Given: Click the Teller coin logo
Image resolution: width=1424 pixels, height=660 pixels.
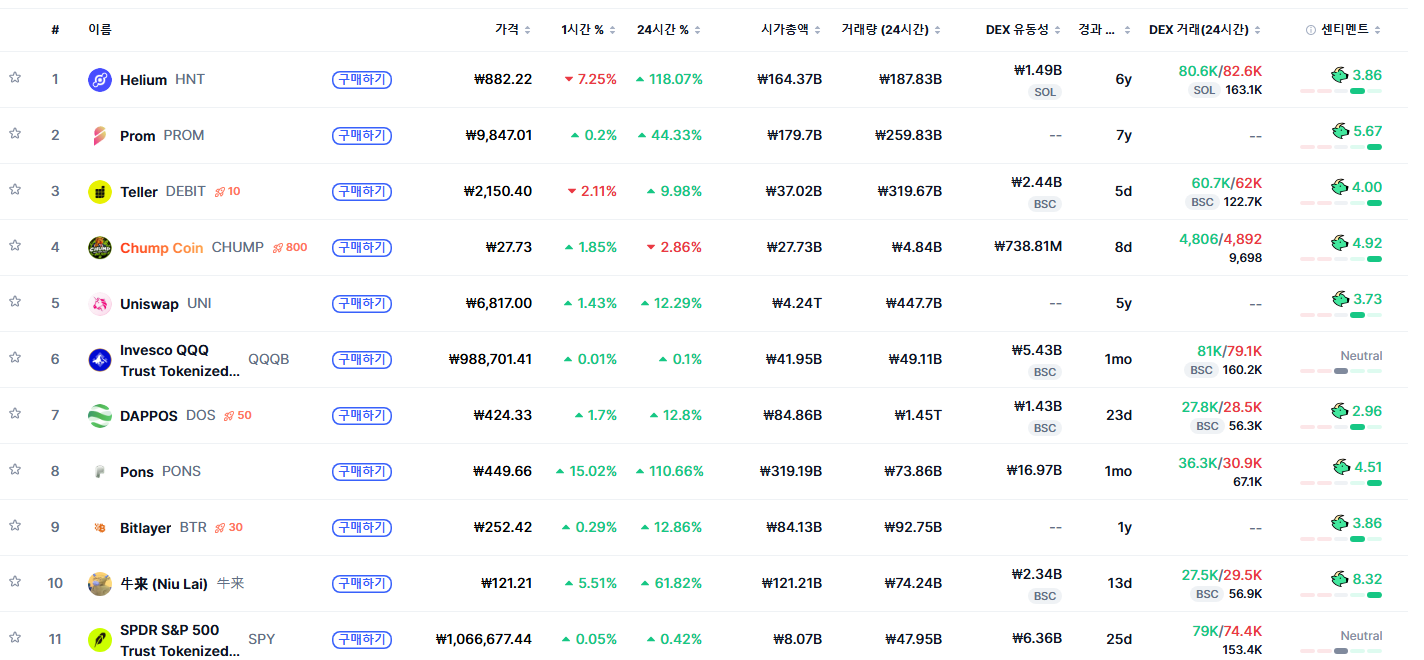Looking at the screenshot, I should tap(100, 192).
